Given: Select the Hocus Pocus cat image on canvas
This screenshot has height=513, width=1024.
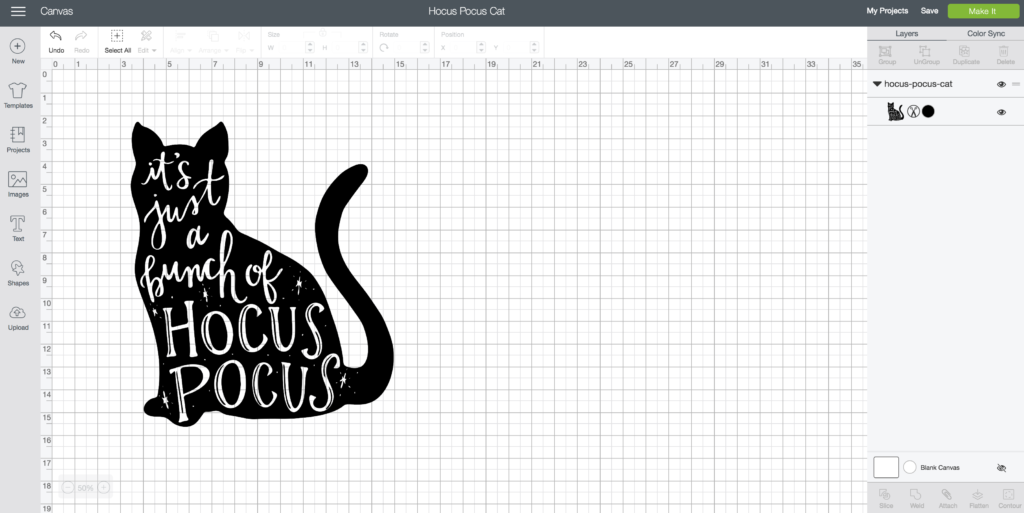Looking at the screenshot, I should point(261,274).
